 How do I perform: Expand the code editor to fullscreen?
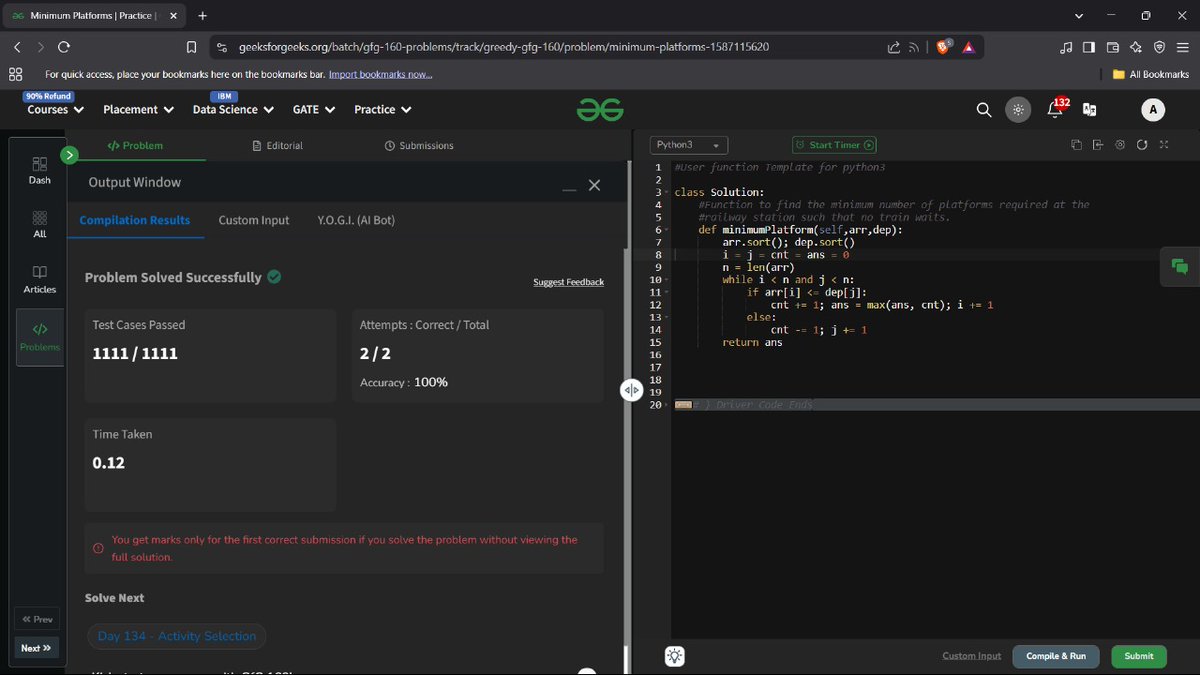coord(1163,145)
